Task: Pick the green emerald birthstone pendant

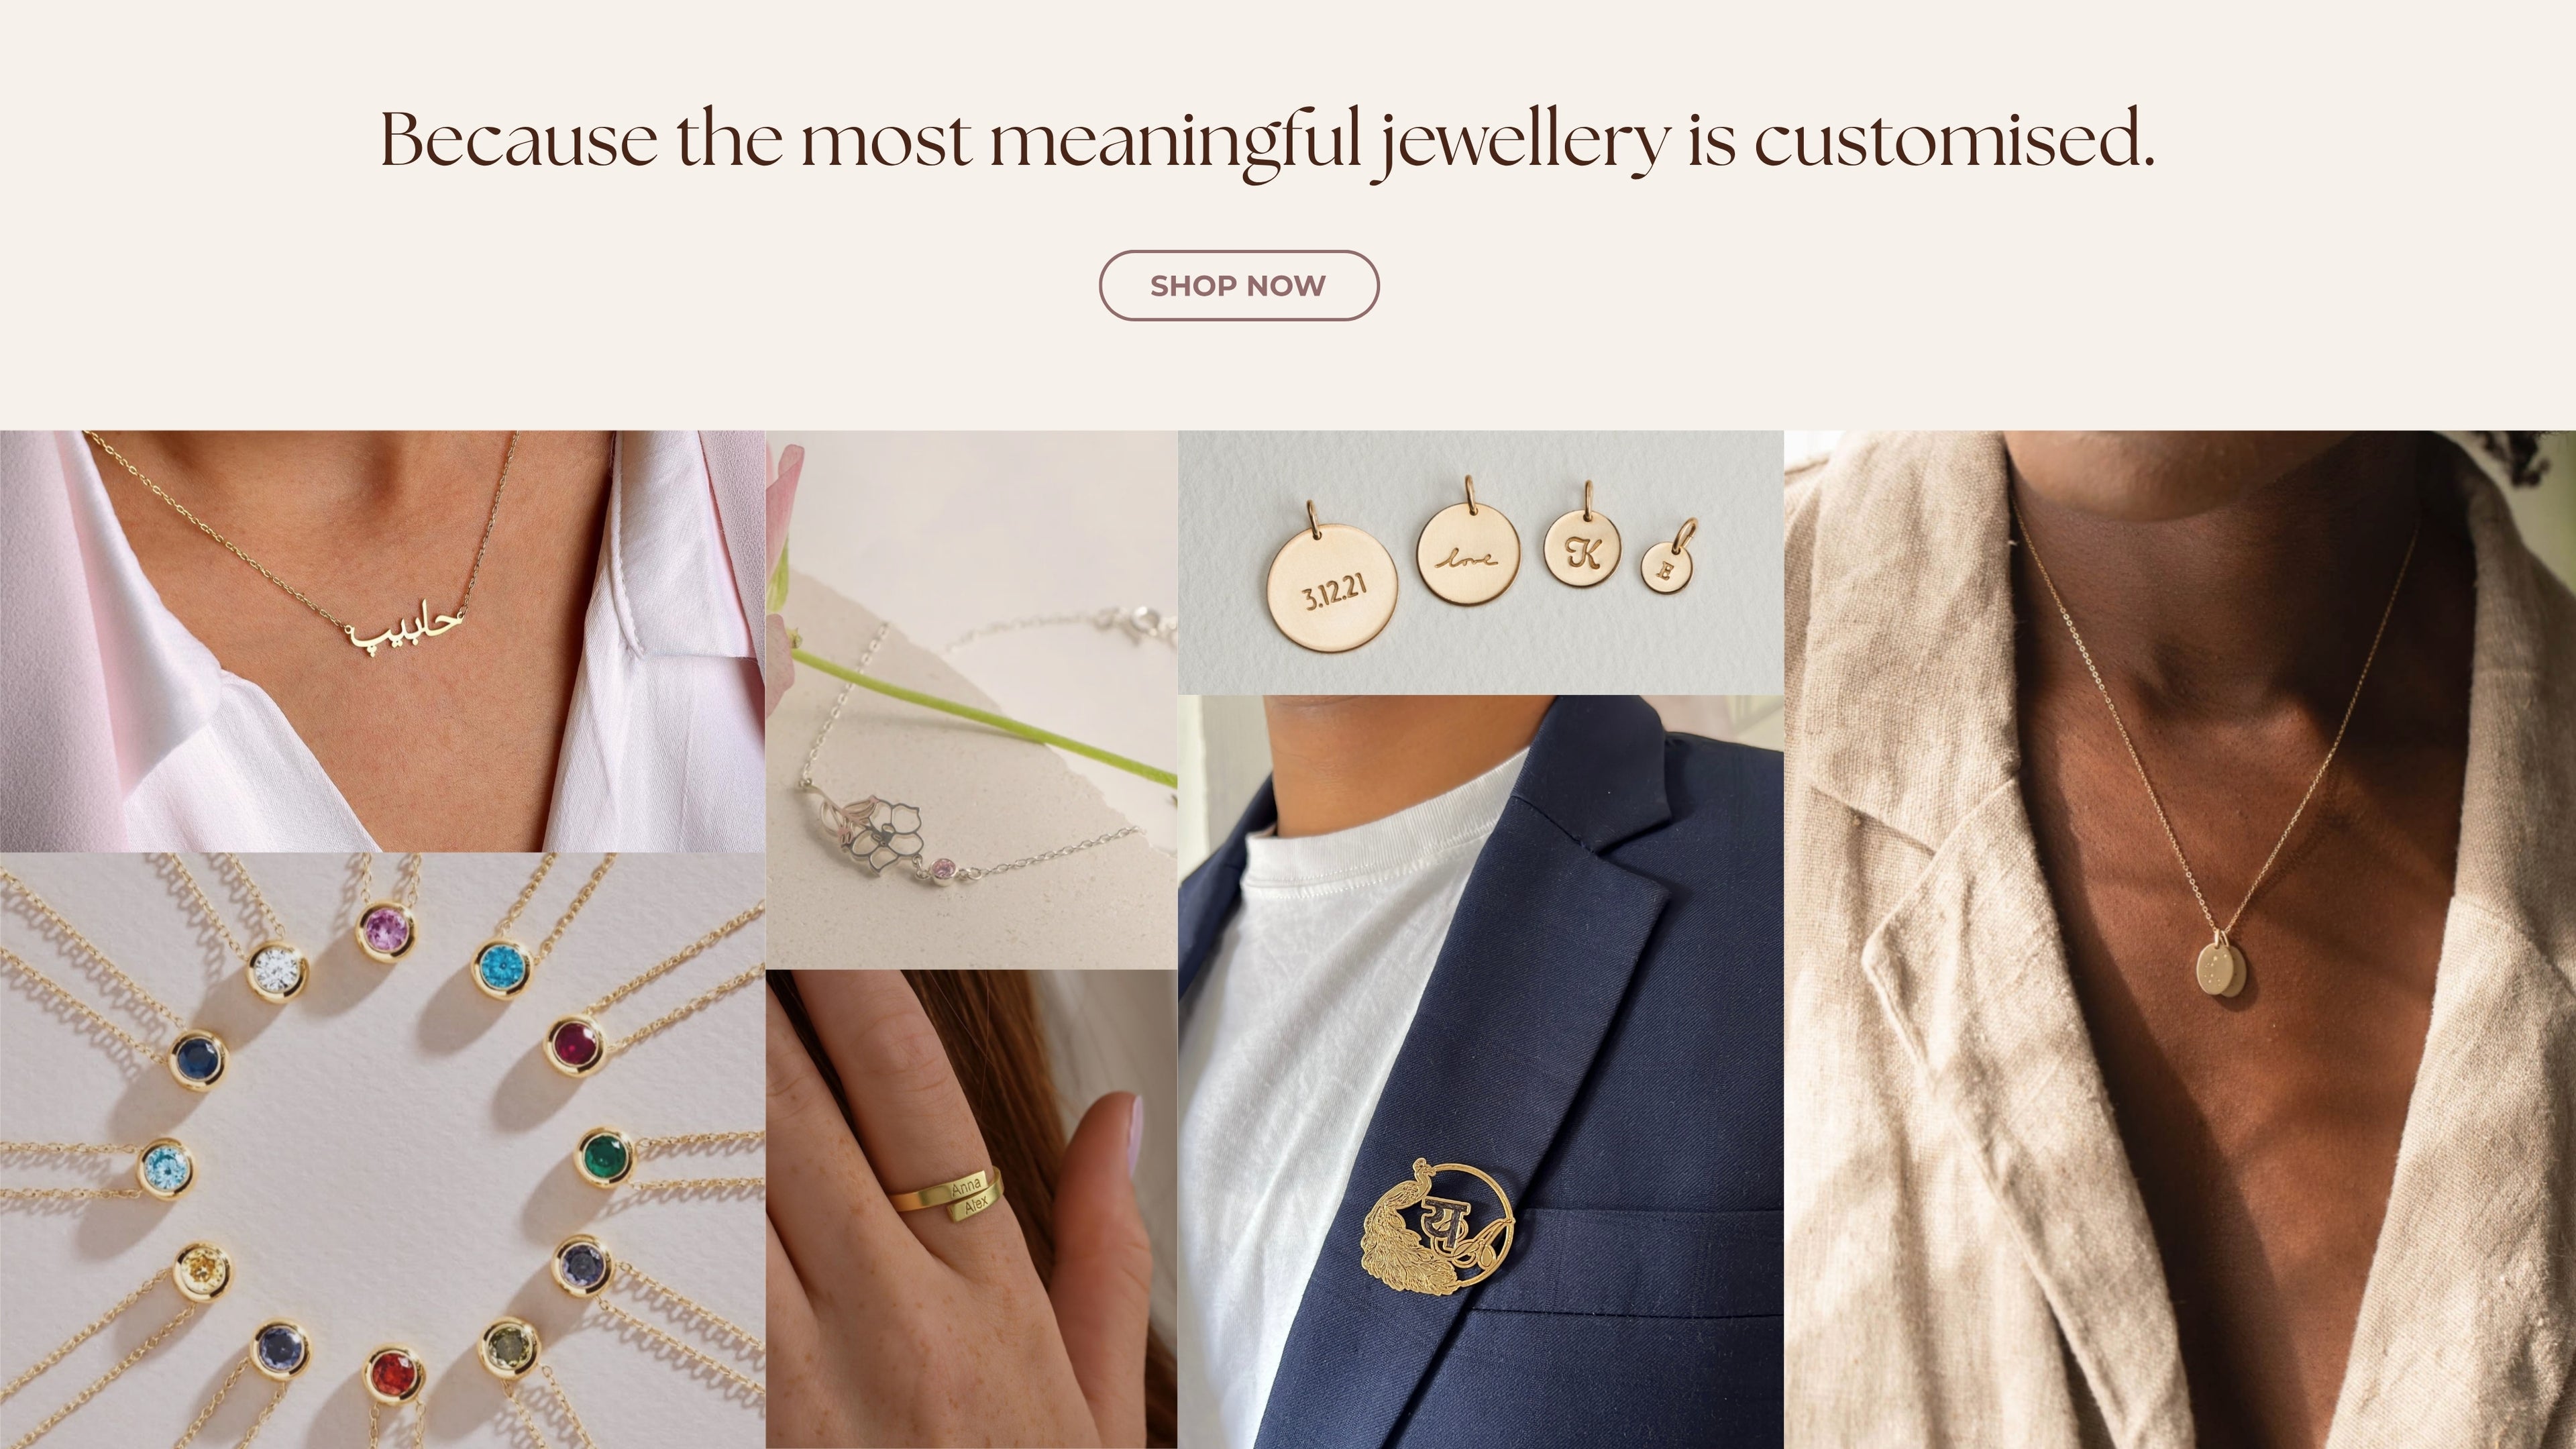Action: [606, 1157]
